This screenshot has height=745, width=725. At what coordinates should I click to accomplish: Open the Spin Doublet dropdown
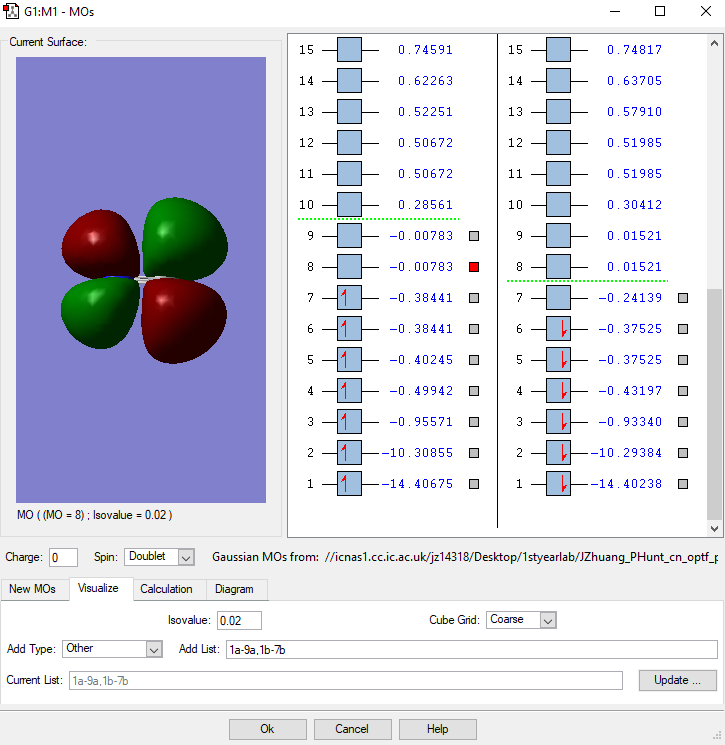coord(186,557)
